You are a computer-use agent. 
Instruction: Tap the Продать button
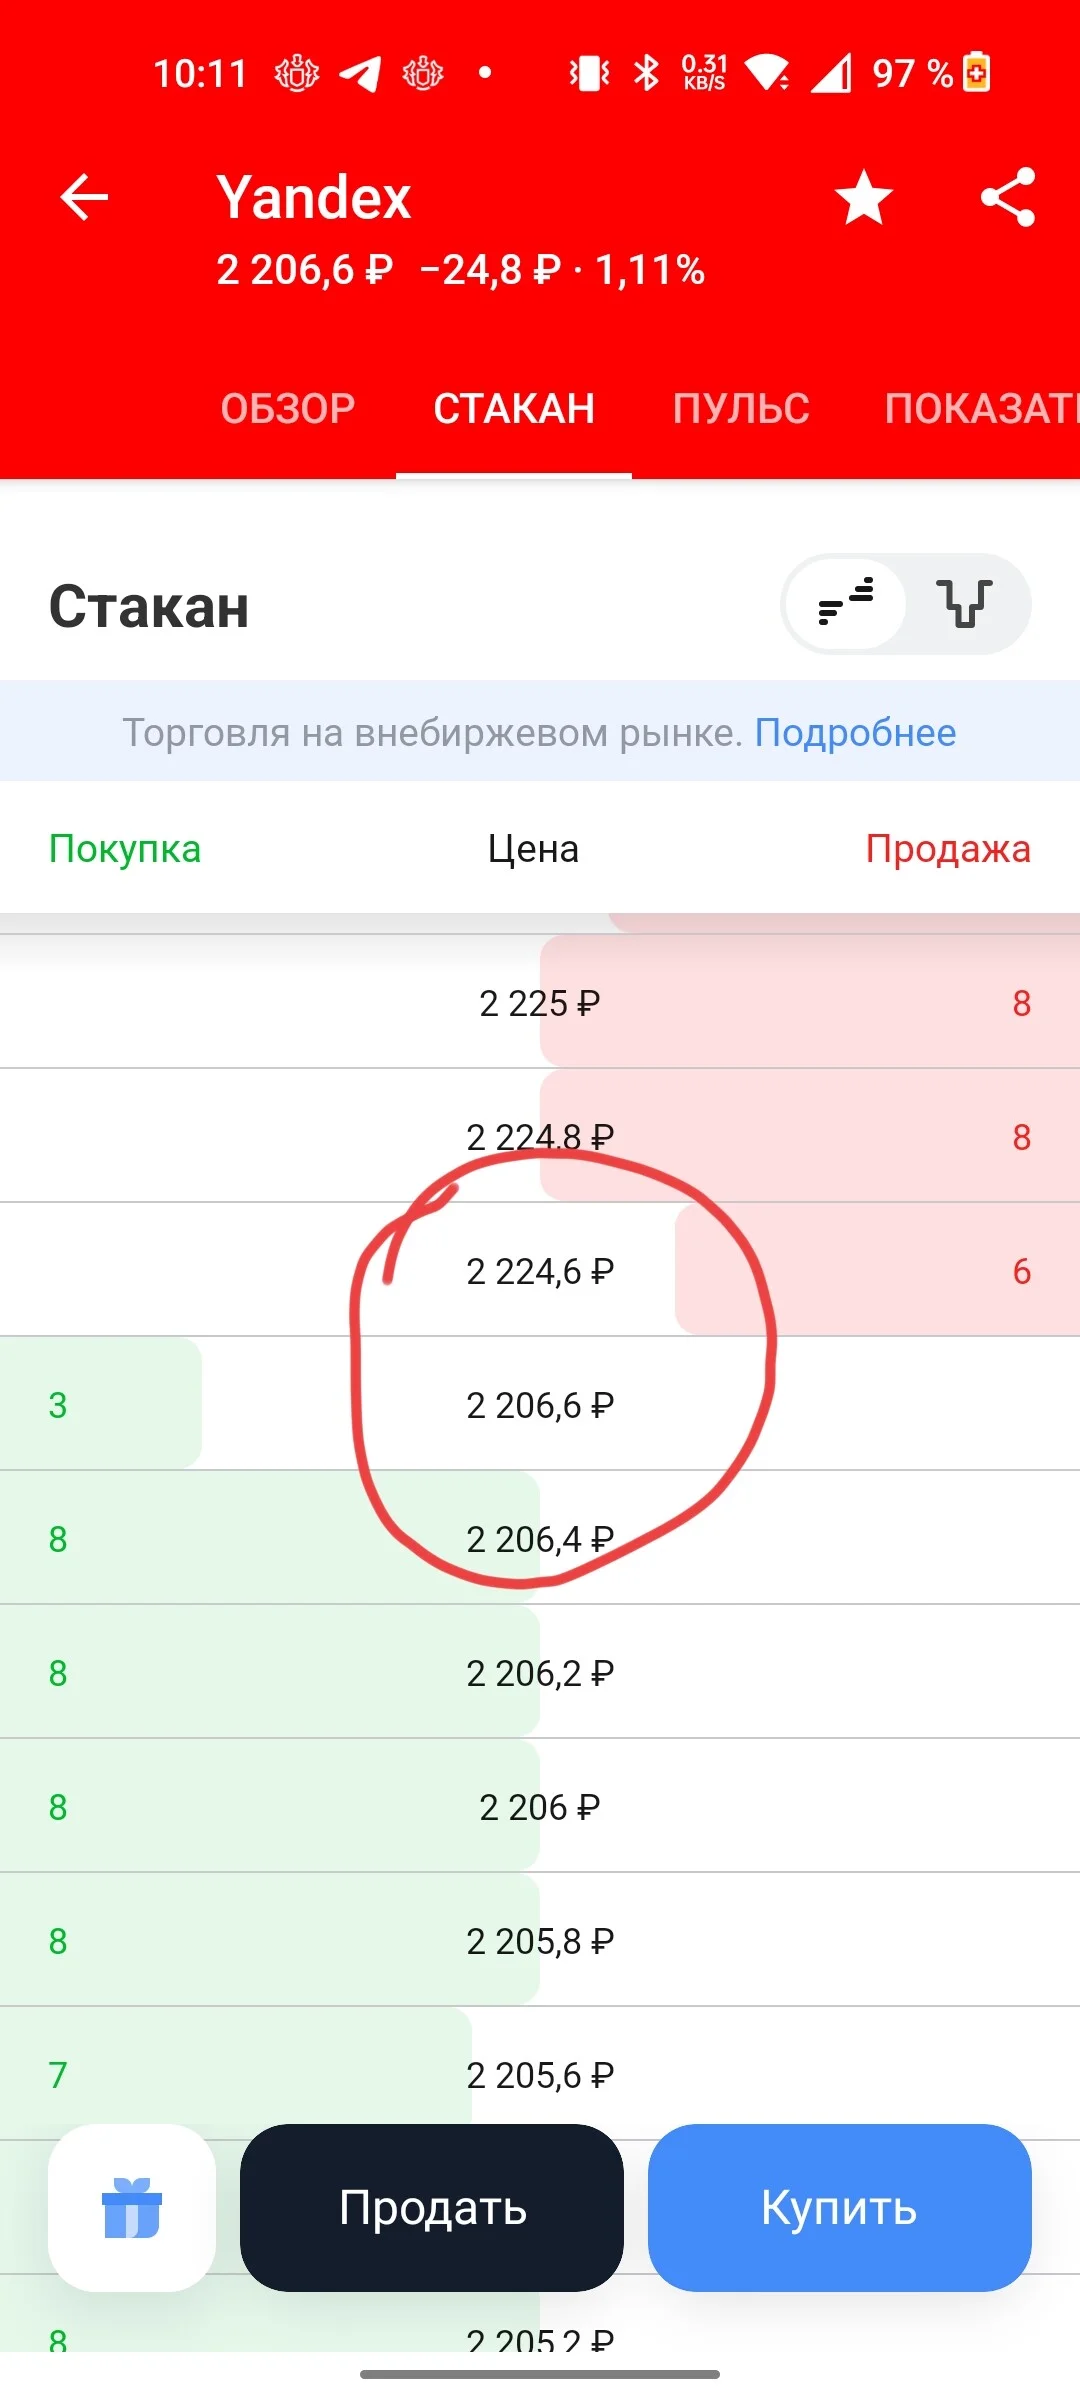pyautogui.click(x=432, y=2207)
